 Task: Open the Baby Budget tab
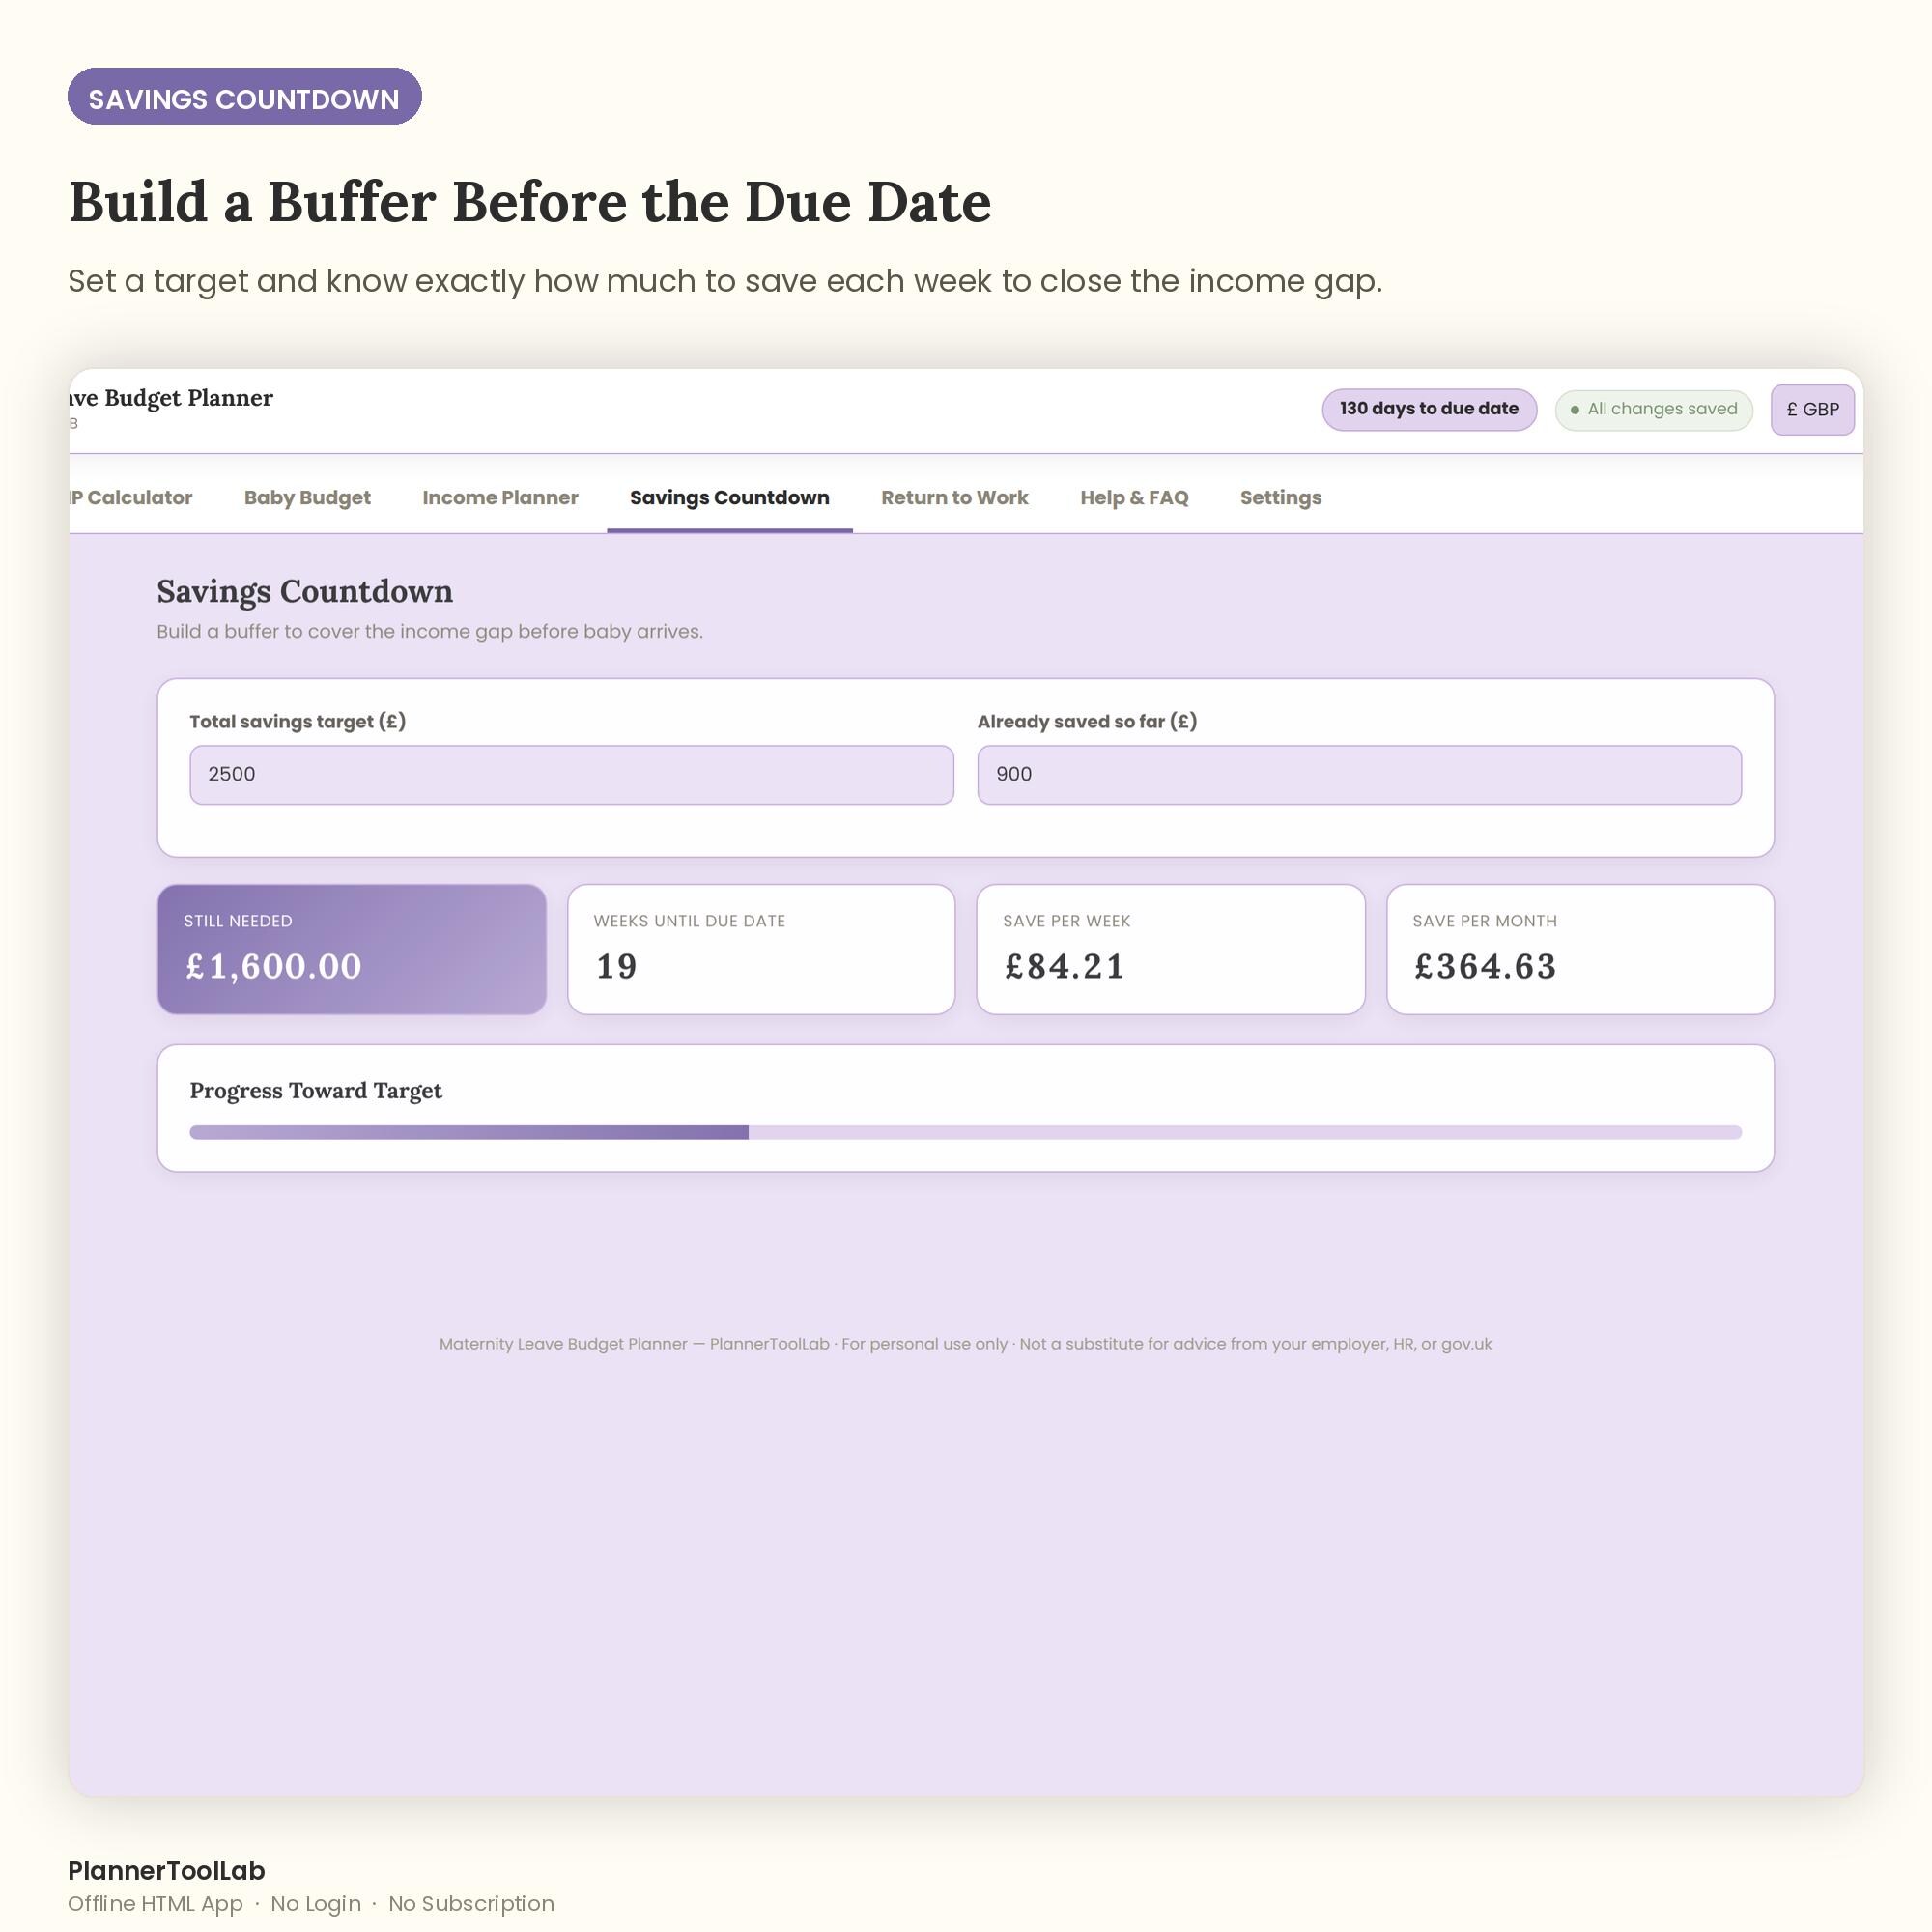pyautogui.click(x=307, y=497)
